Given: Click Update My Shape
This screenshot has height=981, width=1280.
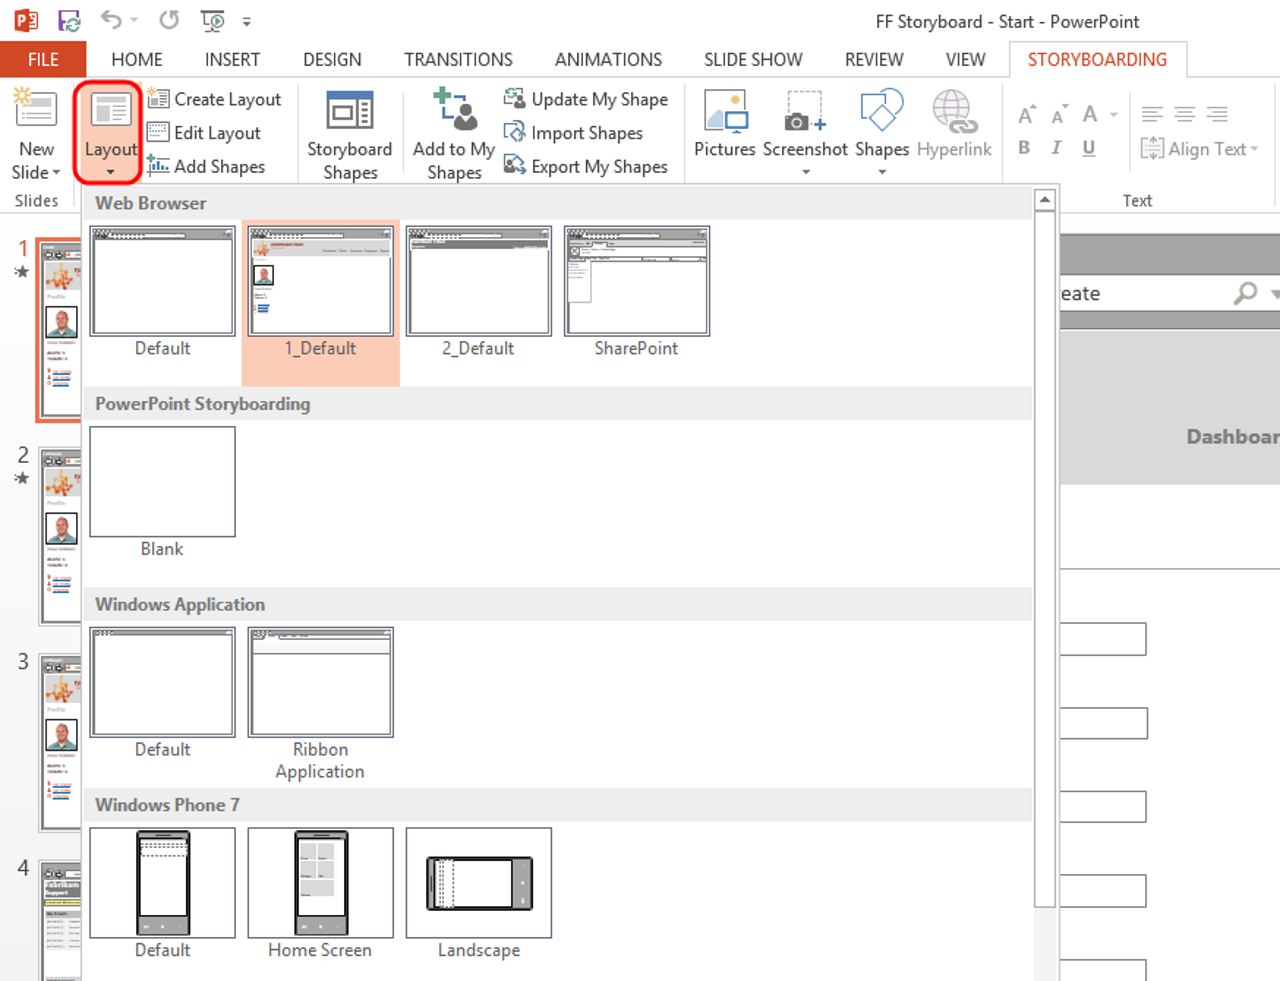Looking at the screenshot, I should click(x=585, y=99).
